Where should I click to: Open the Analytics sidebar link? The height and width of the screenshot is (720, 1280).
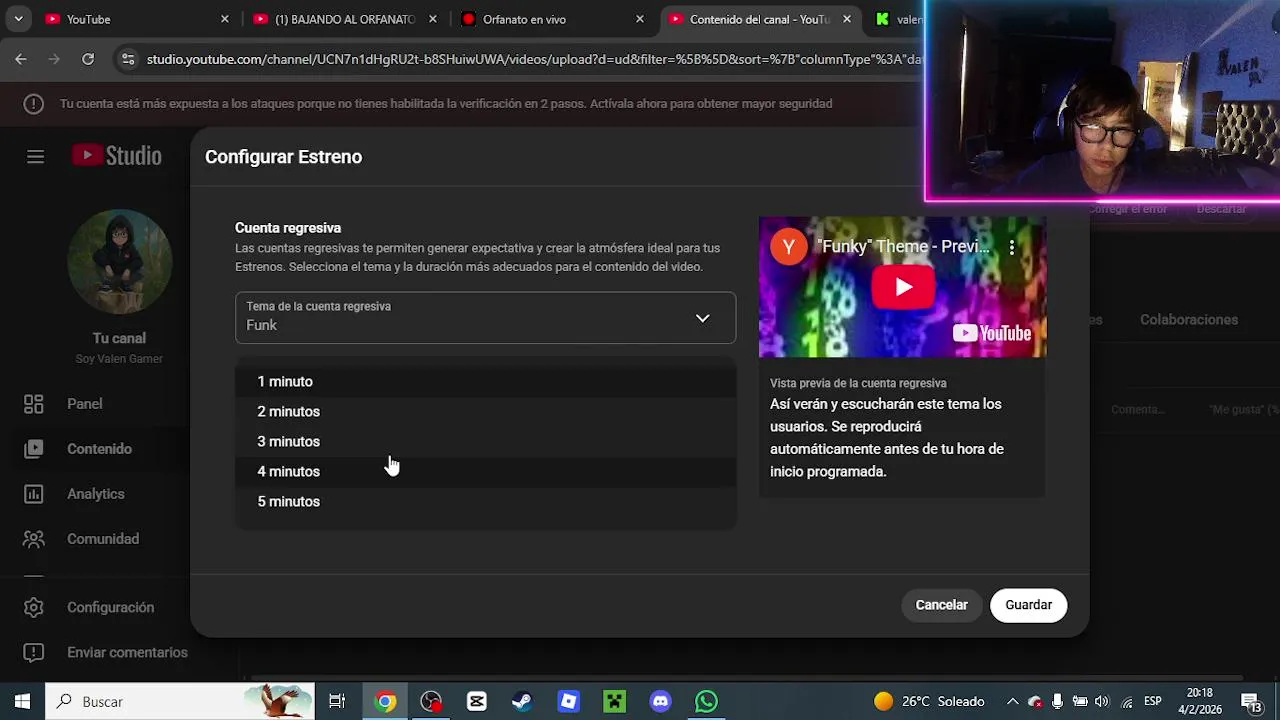(96, 494)
